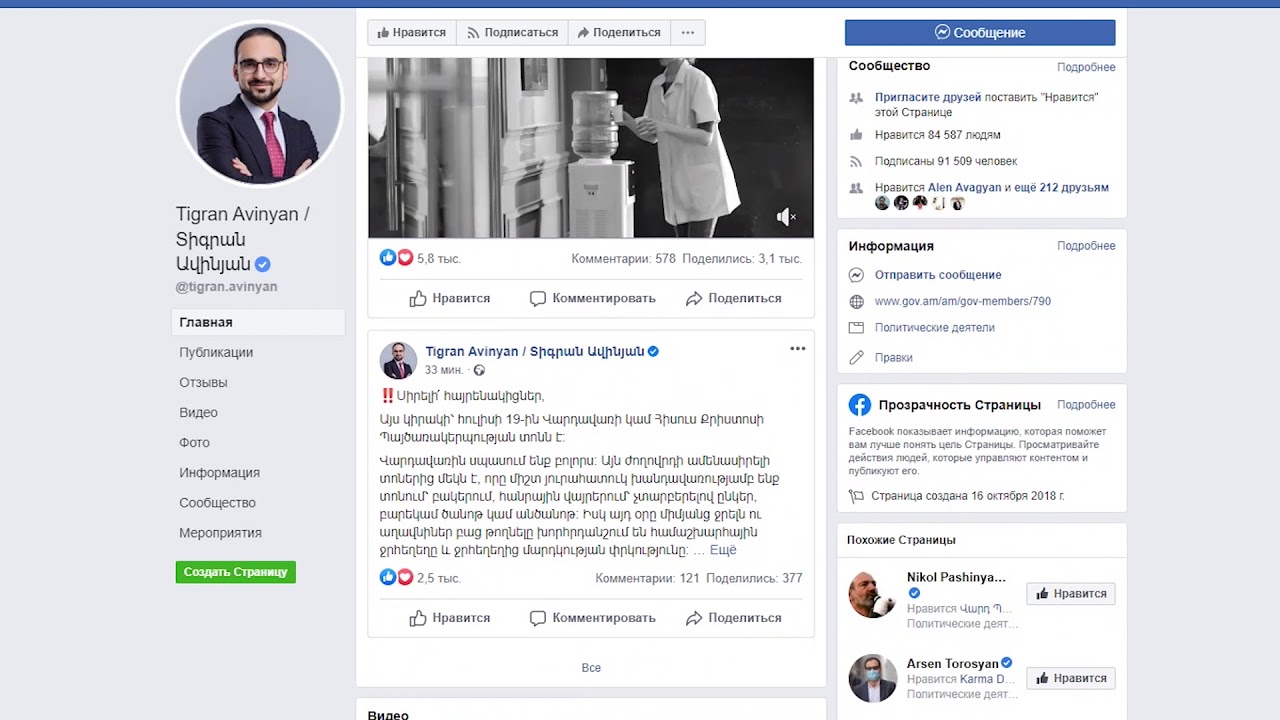Viewport: 1280px width, 720px height.
Task: Select Публикации in the sidebar menu
Action: tap(216, 352)
